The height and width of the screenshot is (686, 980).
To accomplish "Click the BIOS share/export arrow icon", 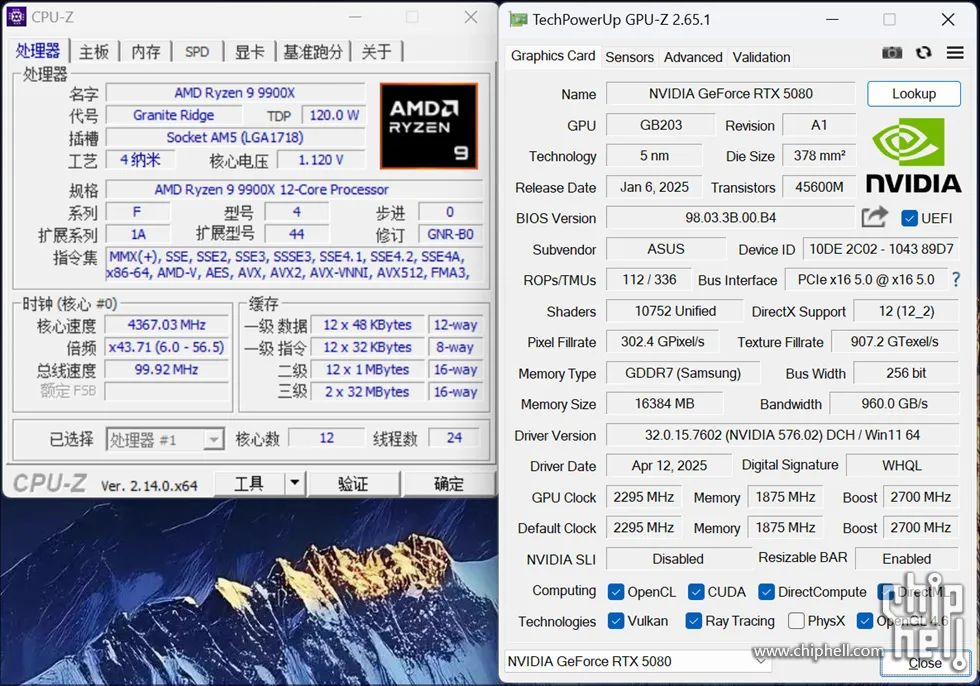I will pyautogui.click(x=874, y=217).
